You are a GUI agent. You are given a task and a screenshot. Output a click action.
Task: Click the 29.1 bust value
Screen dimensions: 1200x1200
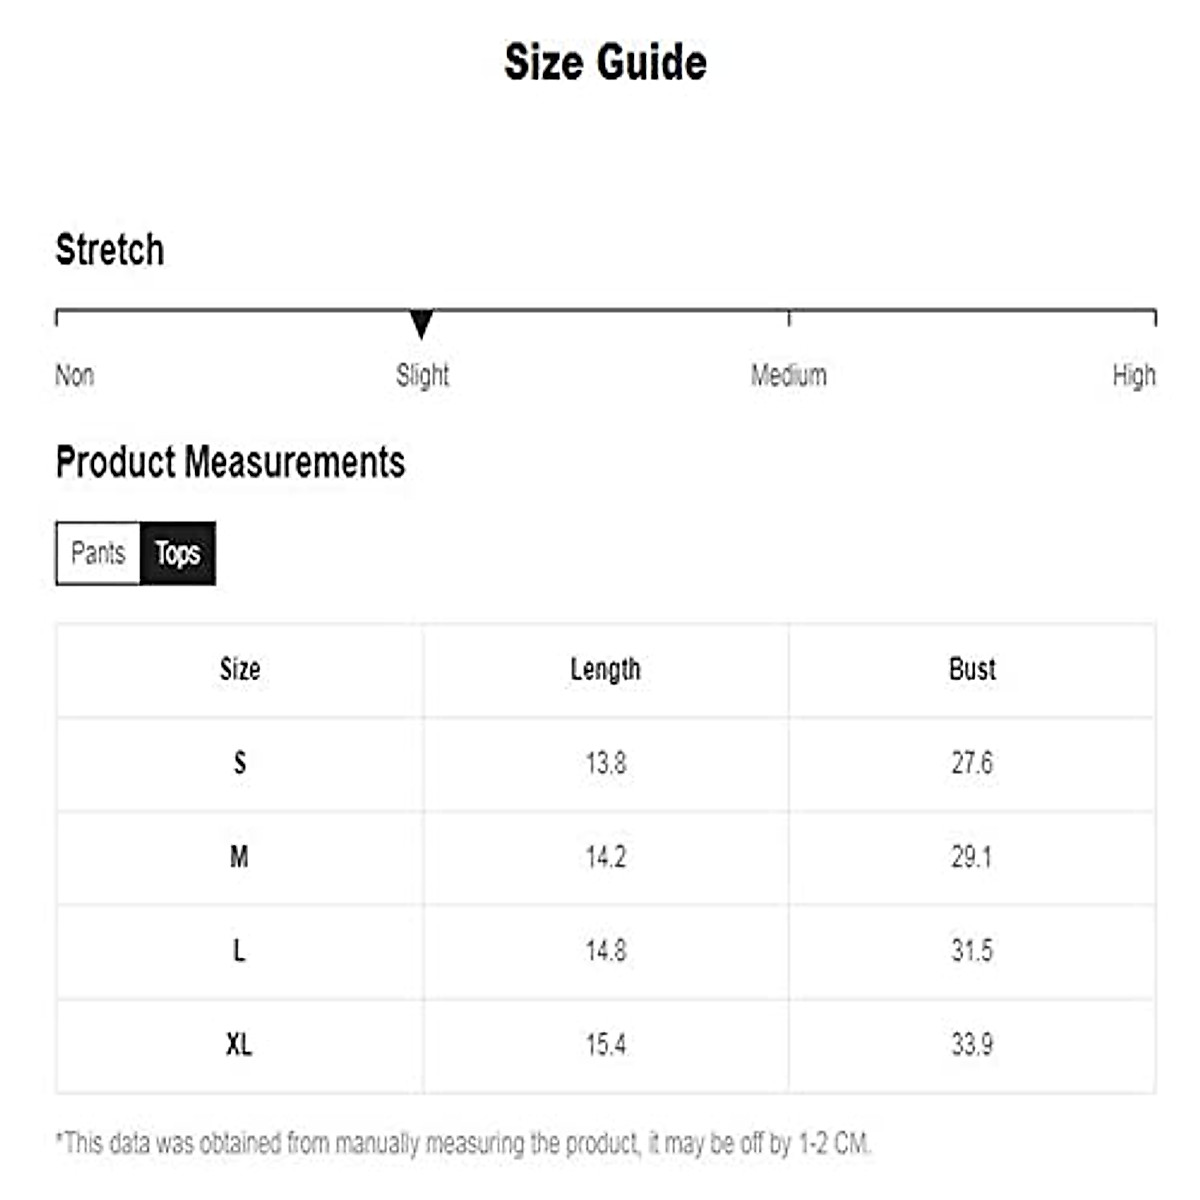coord(972,857)
